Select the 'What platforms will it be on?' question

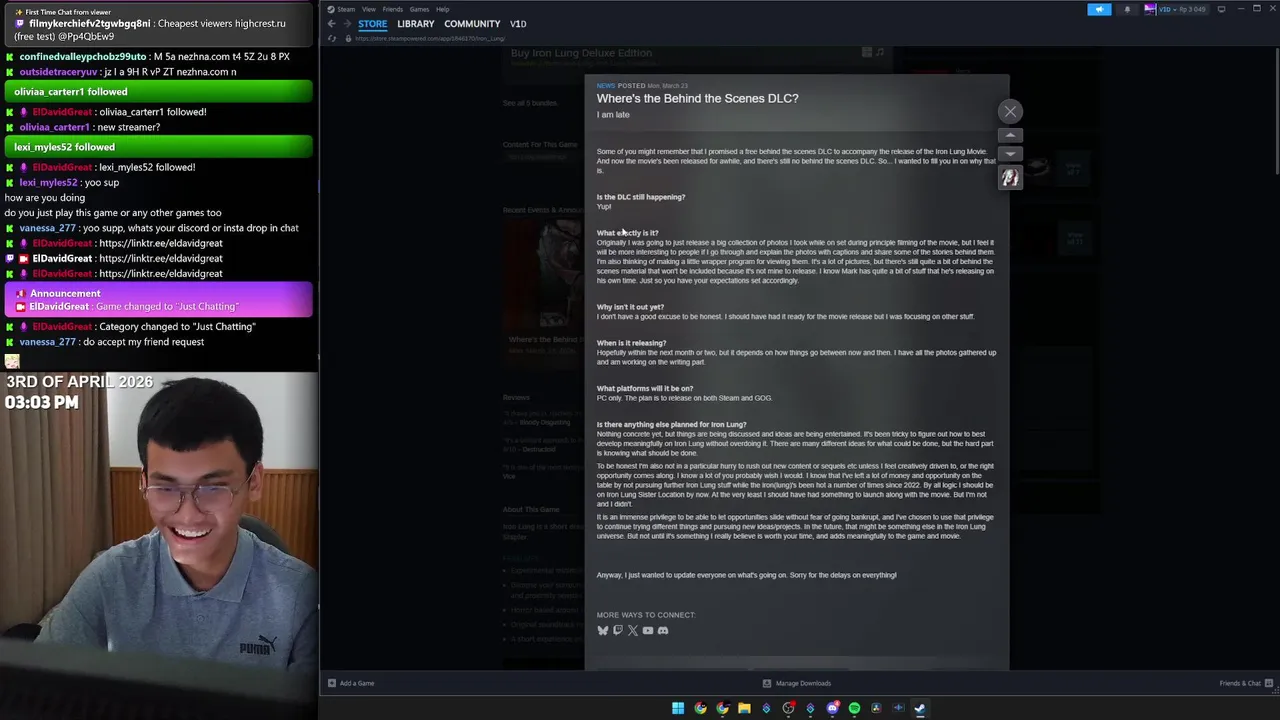click(x=645, y=388)
